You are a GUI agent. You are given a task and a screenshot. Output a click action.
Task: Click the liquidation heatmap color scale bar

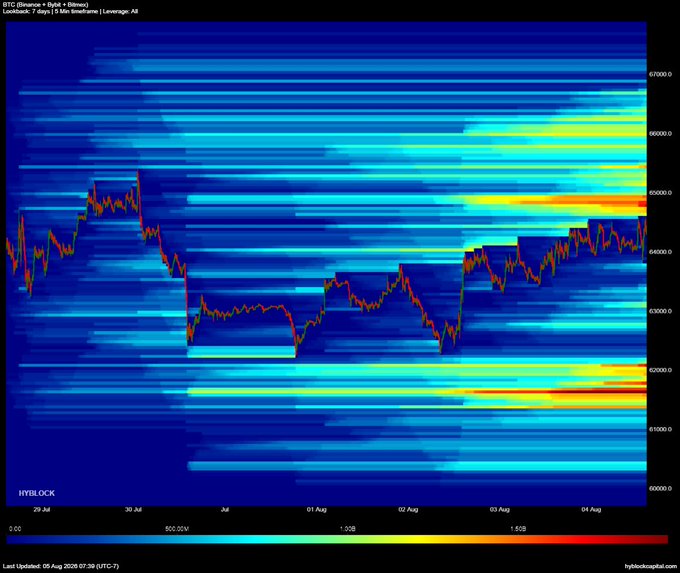coord(337,539)
